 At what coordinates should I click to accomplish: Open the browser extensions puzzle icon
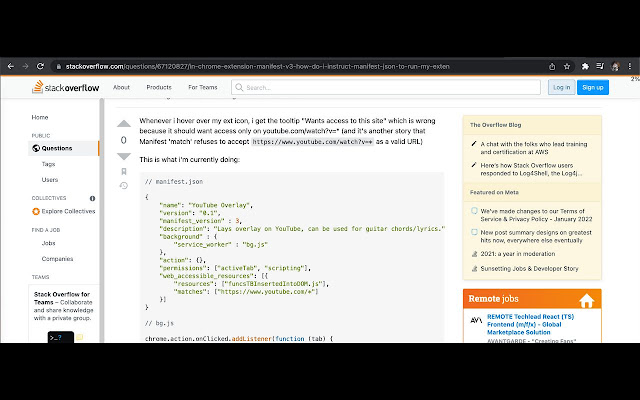coord(584,66)
